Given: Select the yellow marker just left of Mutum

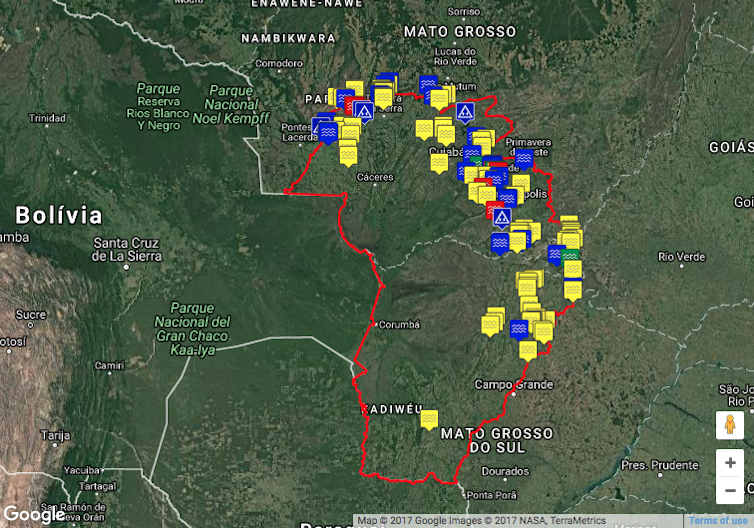Looking at the screenshot, I should click(439, 98).
